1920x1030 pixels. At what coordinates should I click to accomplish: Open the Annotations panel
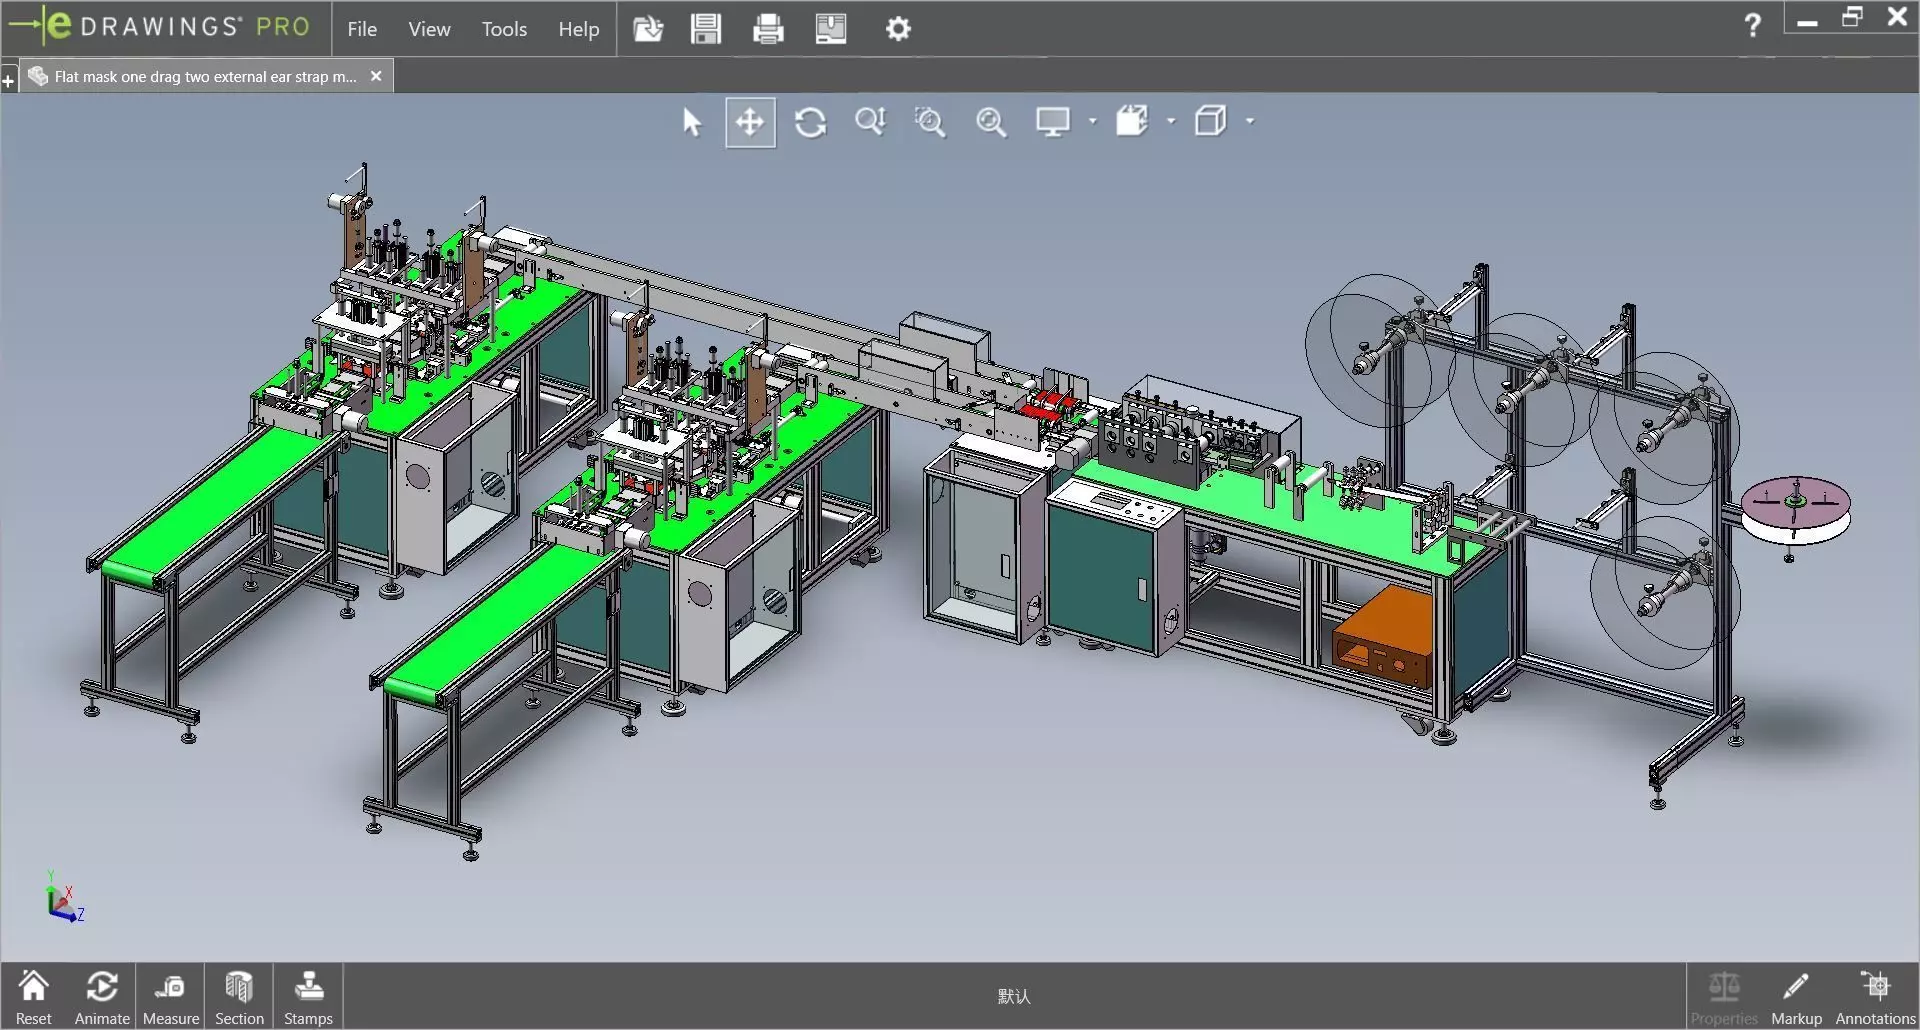point(1875,997)
